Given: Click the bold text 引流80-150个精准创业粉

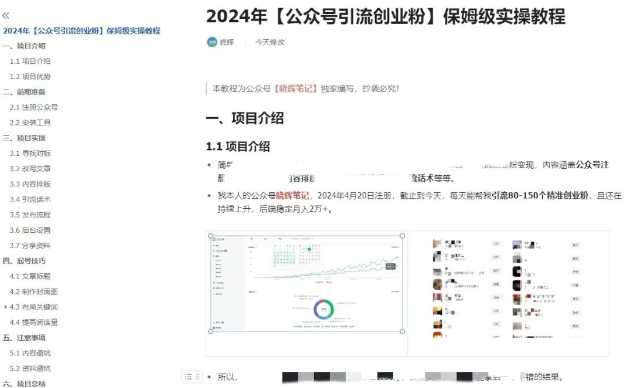Looking at the screenshot, I should click(x=540, y=195).
